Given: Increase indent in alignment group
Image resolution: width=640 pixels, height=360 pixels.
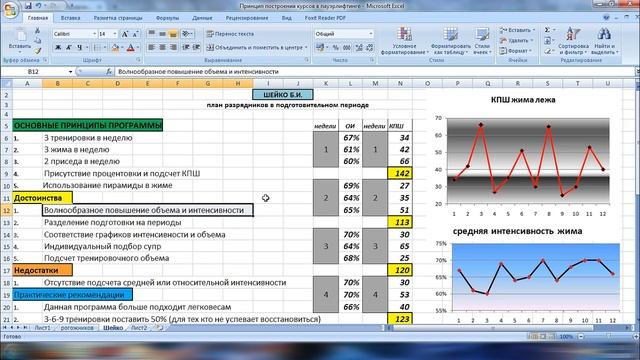Looking at the screenshot, I should tap(196, 48).
